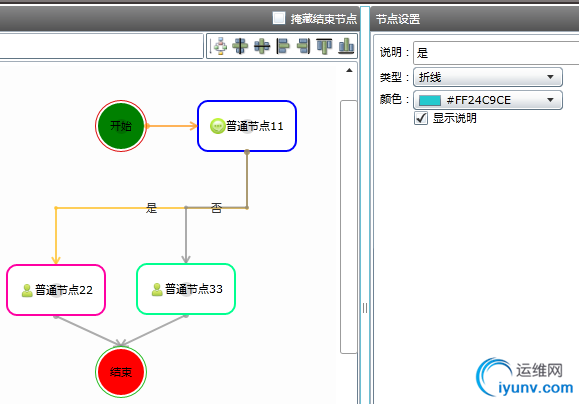Align selected nodes to right edge
The image size is (579, 404).
pyautogui.click(x=304, y=46)
